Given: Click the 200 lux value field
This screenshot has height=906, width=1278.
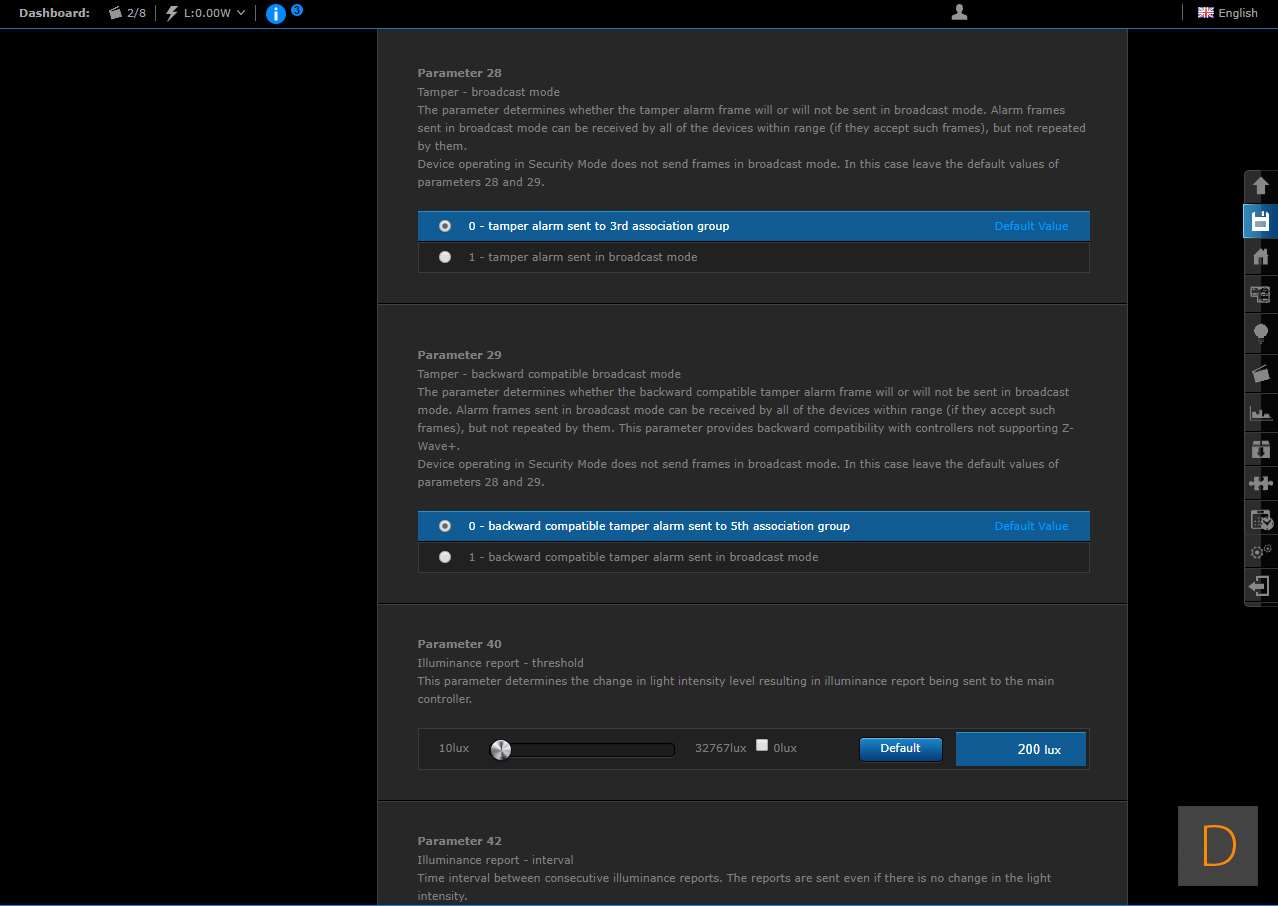Looking at the screenshot, I should [1020, 749].
